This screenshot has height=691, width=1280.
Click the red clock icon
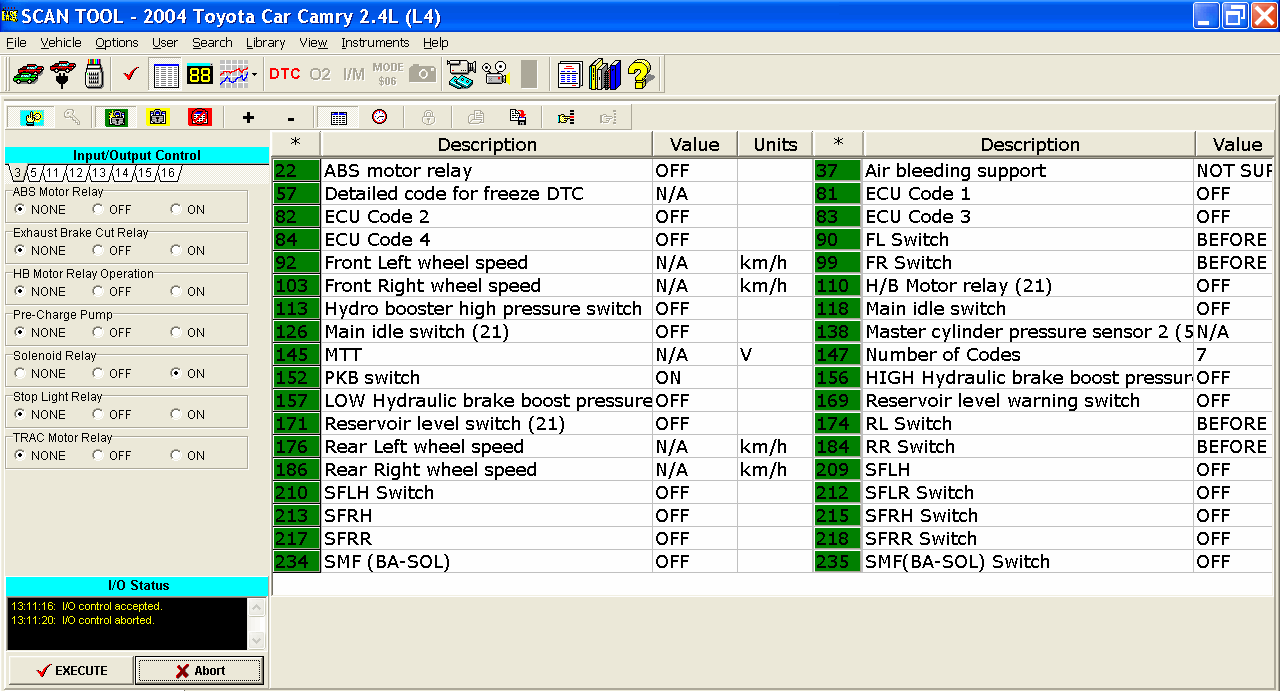tap(379, 117)
